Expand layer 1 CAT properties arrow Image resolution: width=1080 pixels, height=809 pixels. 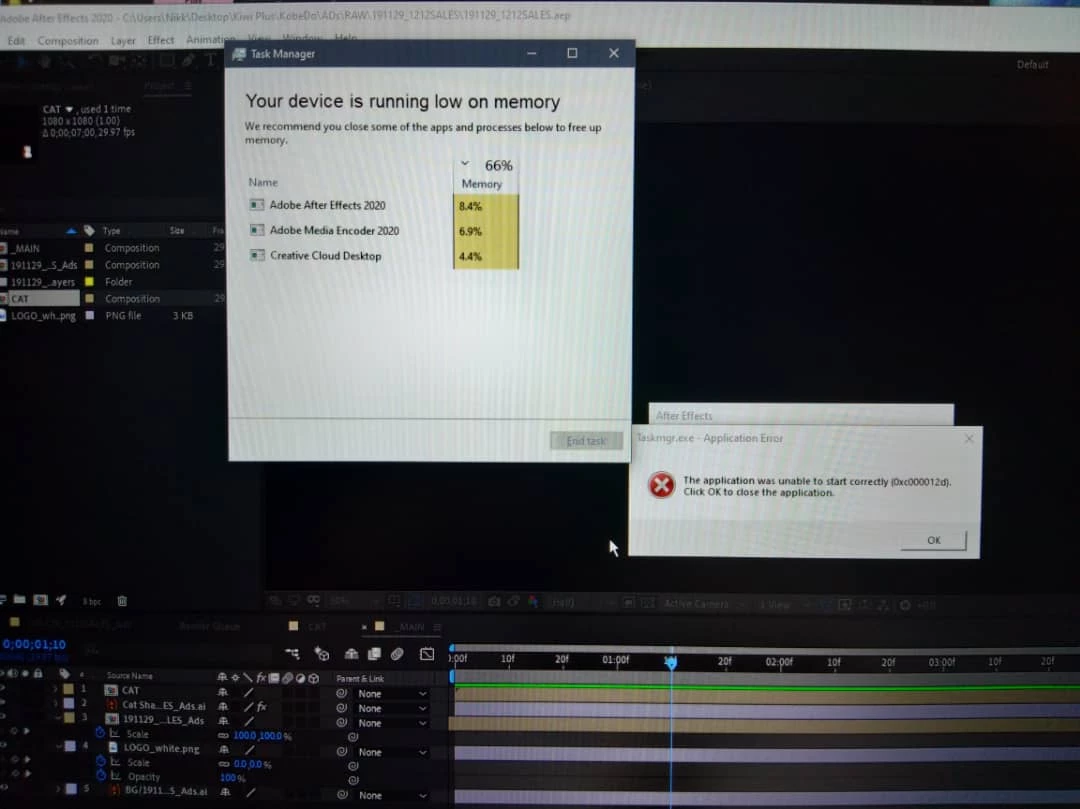[x=55, y=689]
